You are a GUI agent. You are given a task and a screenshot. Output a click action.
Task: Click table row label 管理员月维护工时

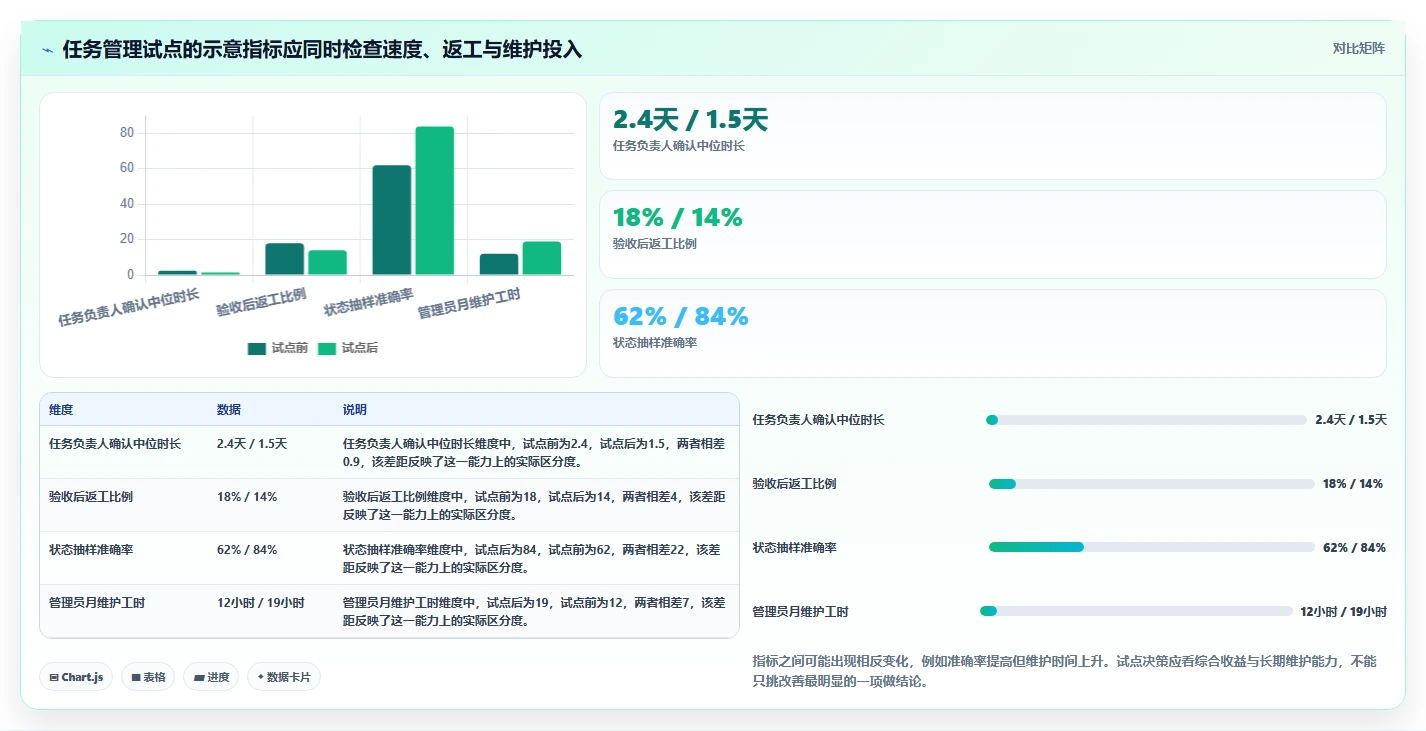pyautogui.click(x=97, y=603)
